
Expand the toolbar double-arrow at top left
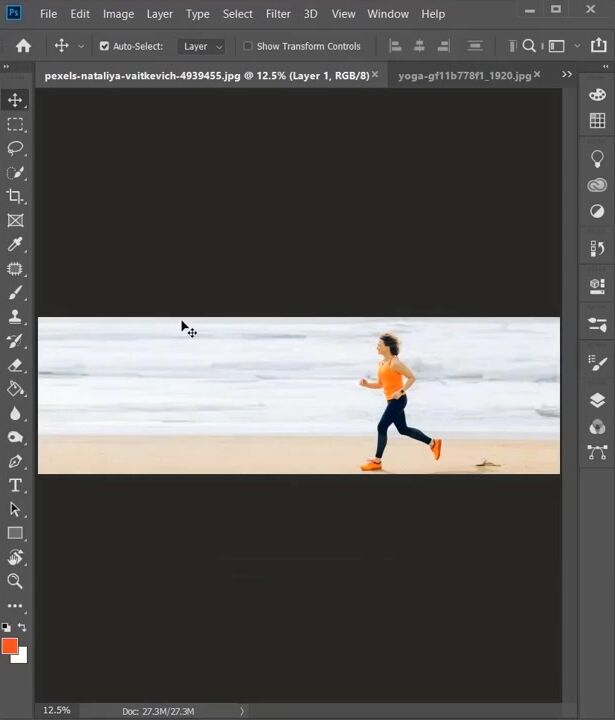6,67
